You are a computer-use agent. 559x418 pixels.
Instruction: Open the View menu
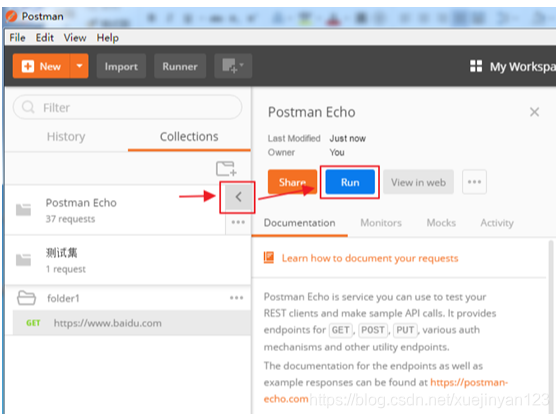coord(75,37)
